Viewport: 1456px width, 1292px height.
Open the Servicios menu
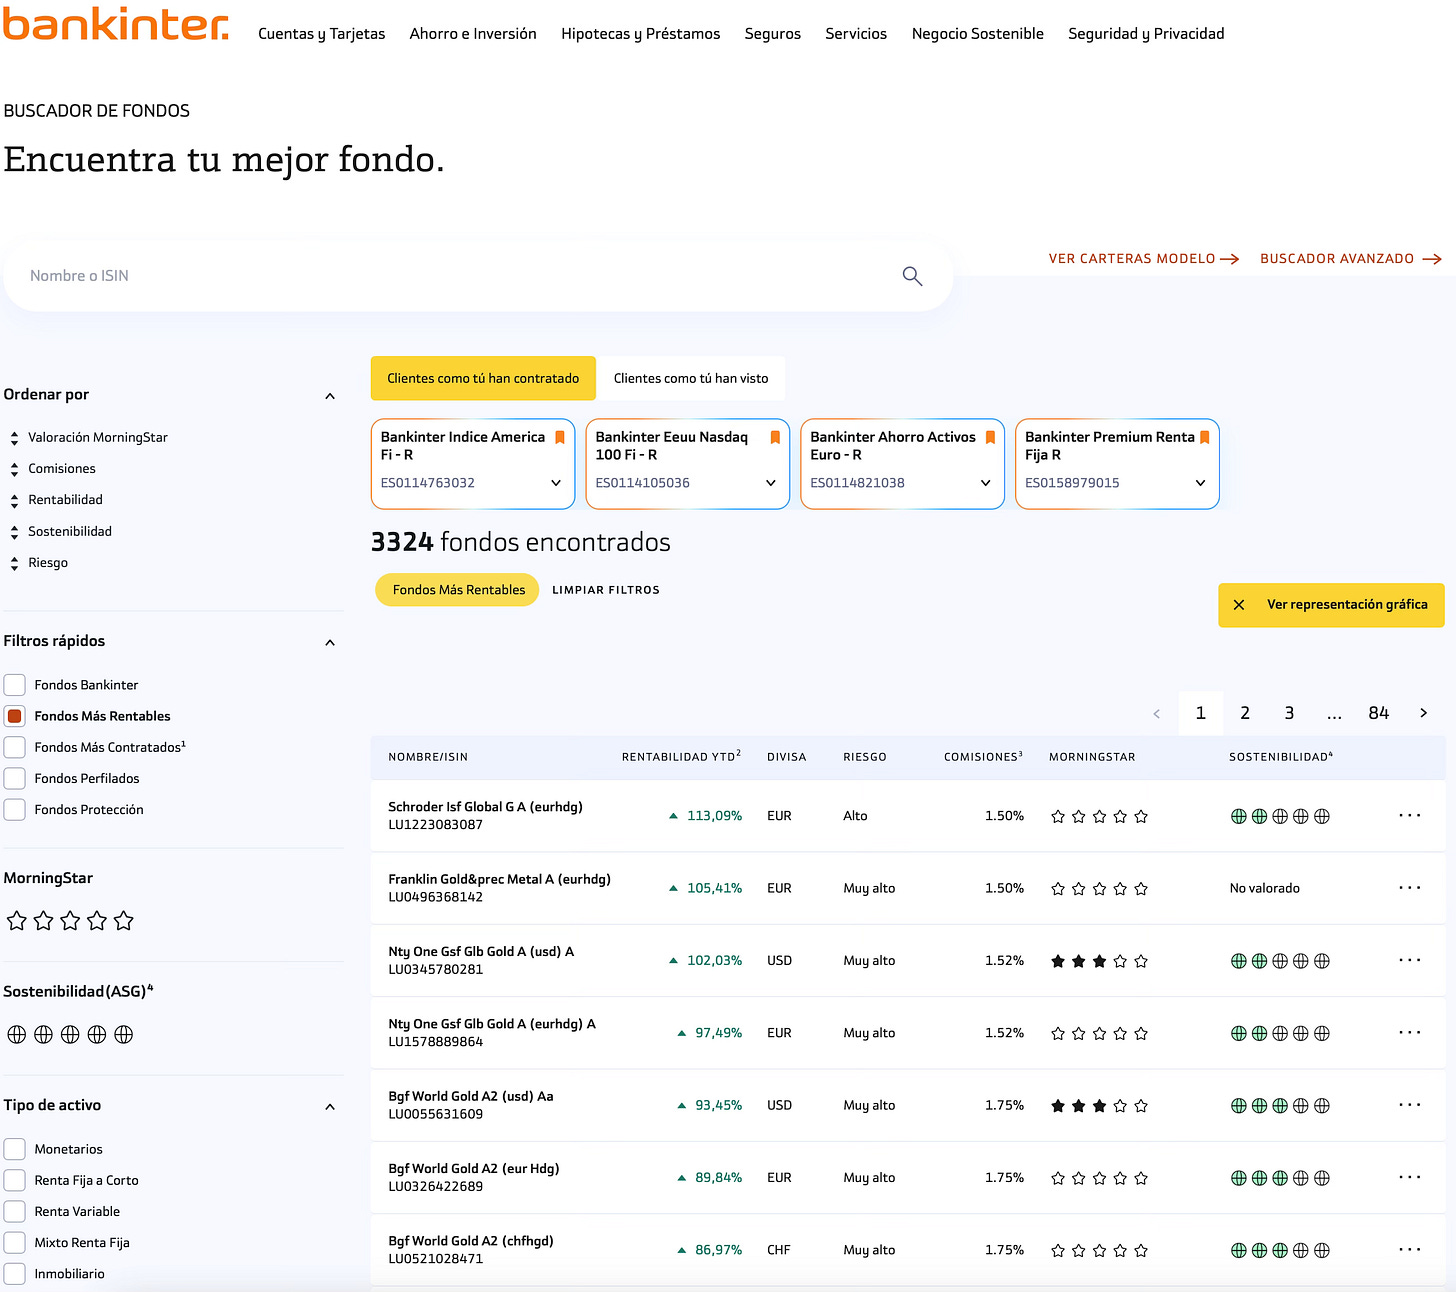856,34
